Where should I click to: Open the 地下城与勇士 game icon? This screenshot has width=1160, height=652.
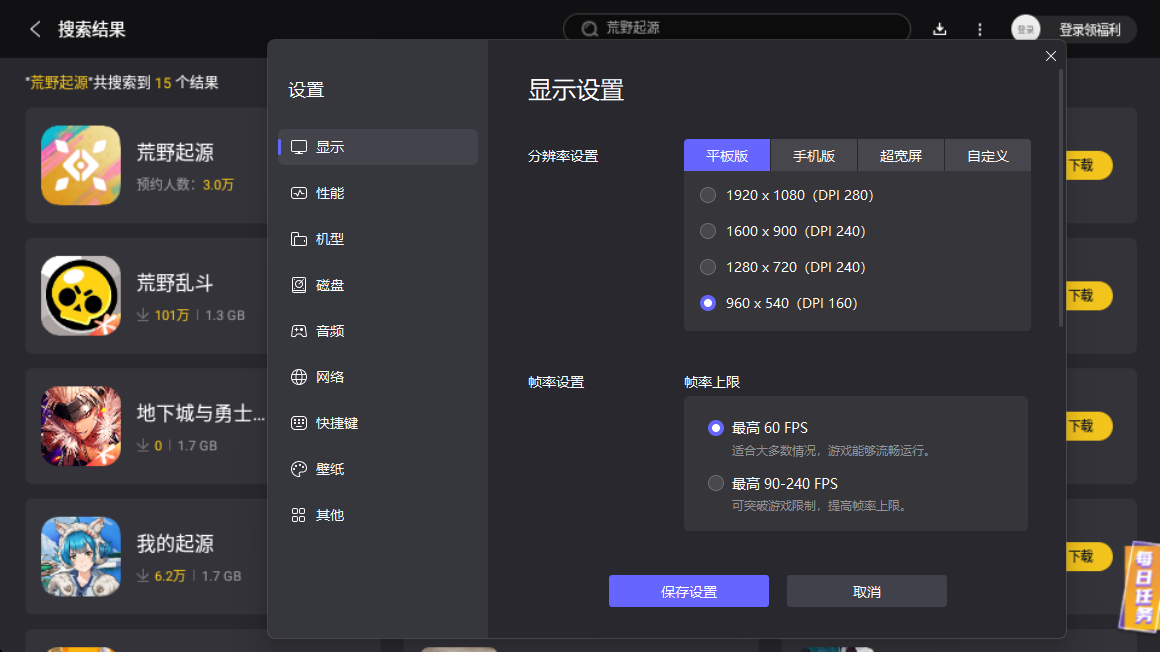point(81,426)
